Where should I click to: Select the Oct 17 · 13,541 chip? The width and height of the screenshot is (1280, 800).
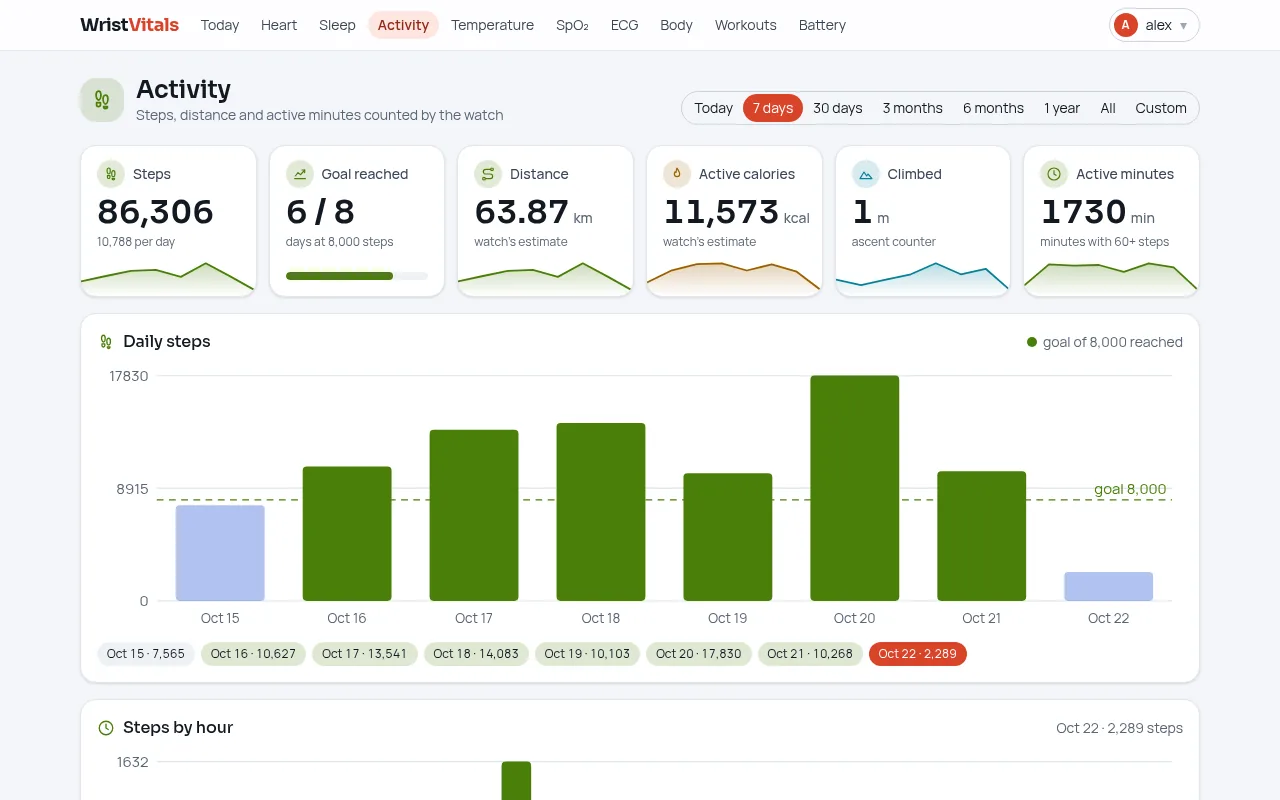pyautogui.click(x=364, y=654)
